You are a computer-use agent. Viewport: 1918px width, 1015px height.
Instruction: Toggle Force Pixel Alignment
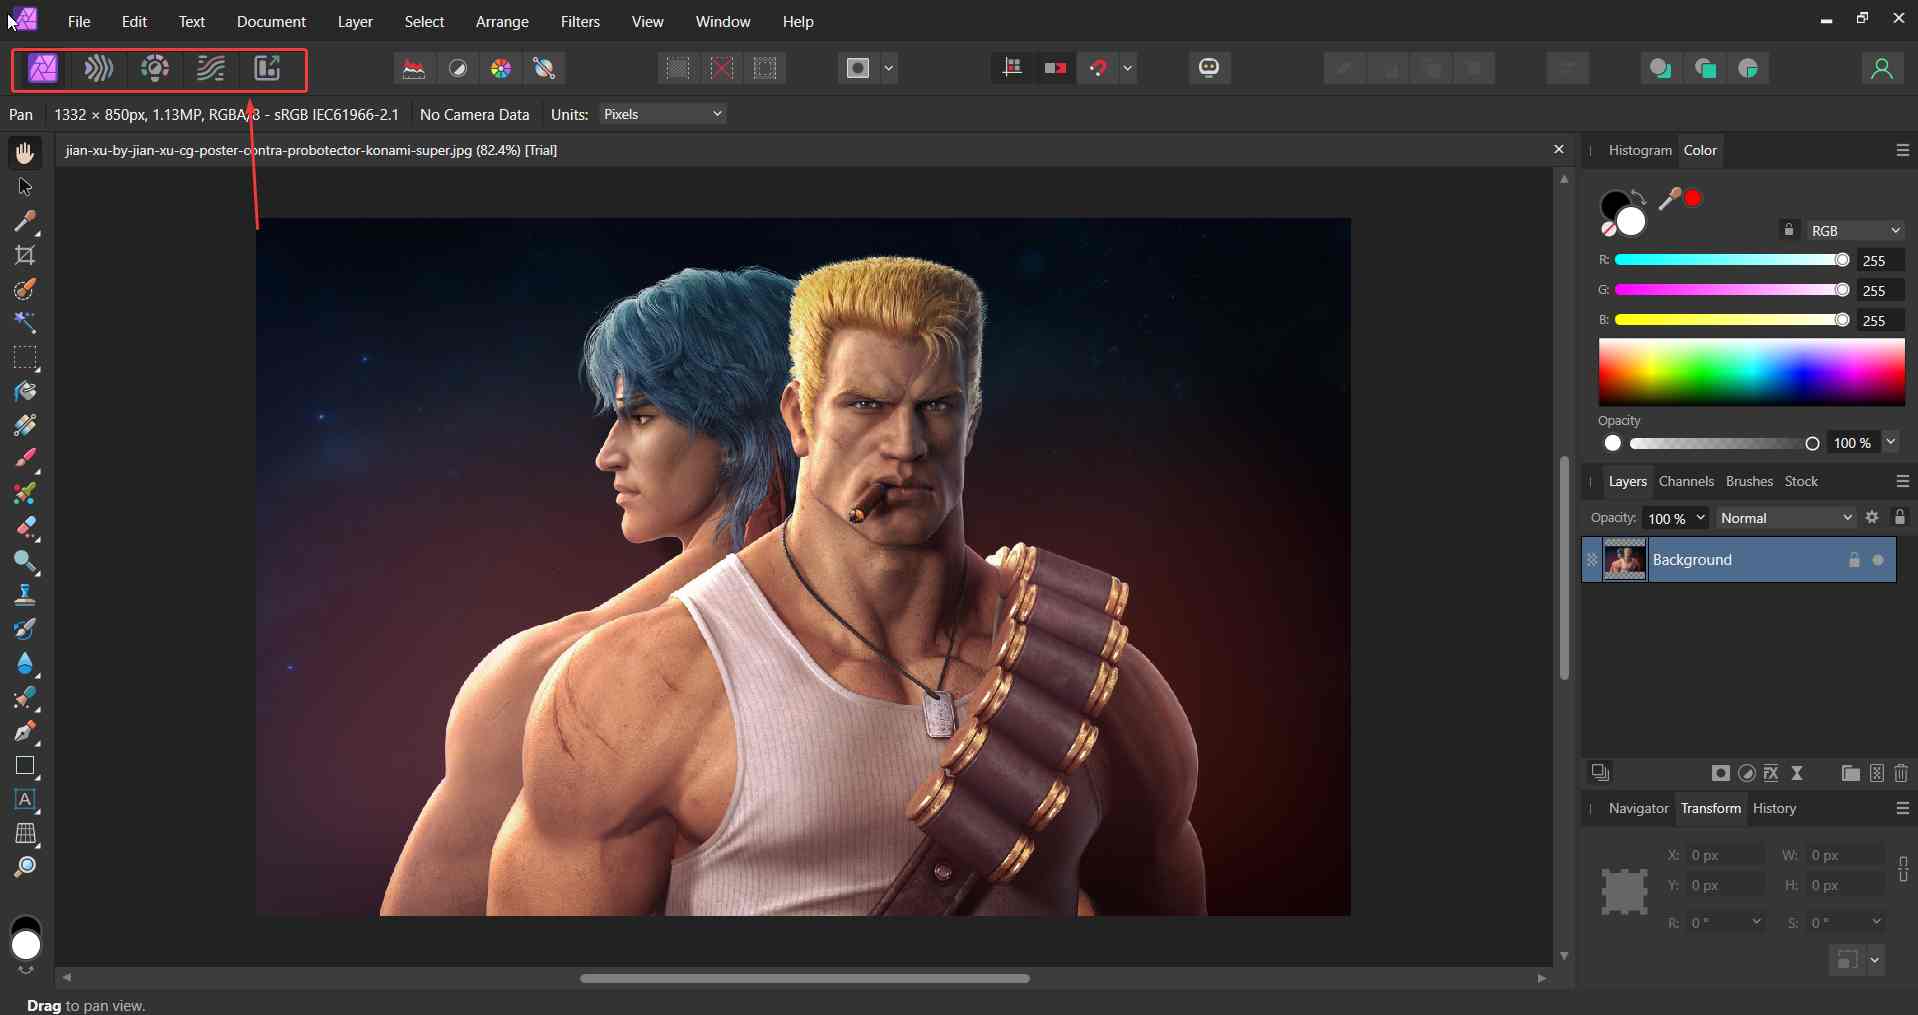coord(1012,68)
